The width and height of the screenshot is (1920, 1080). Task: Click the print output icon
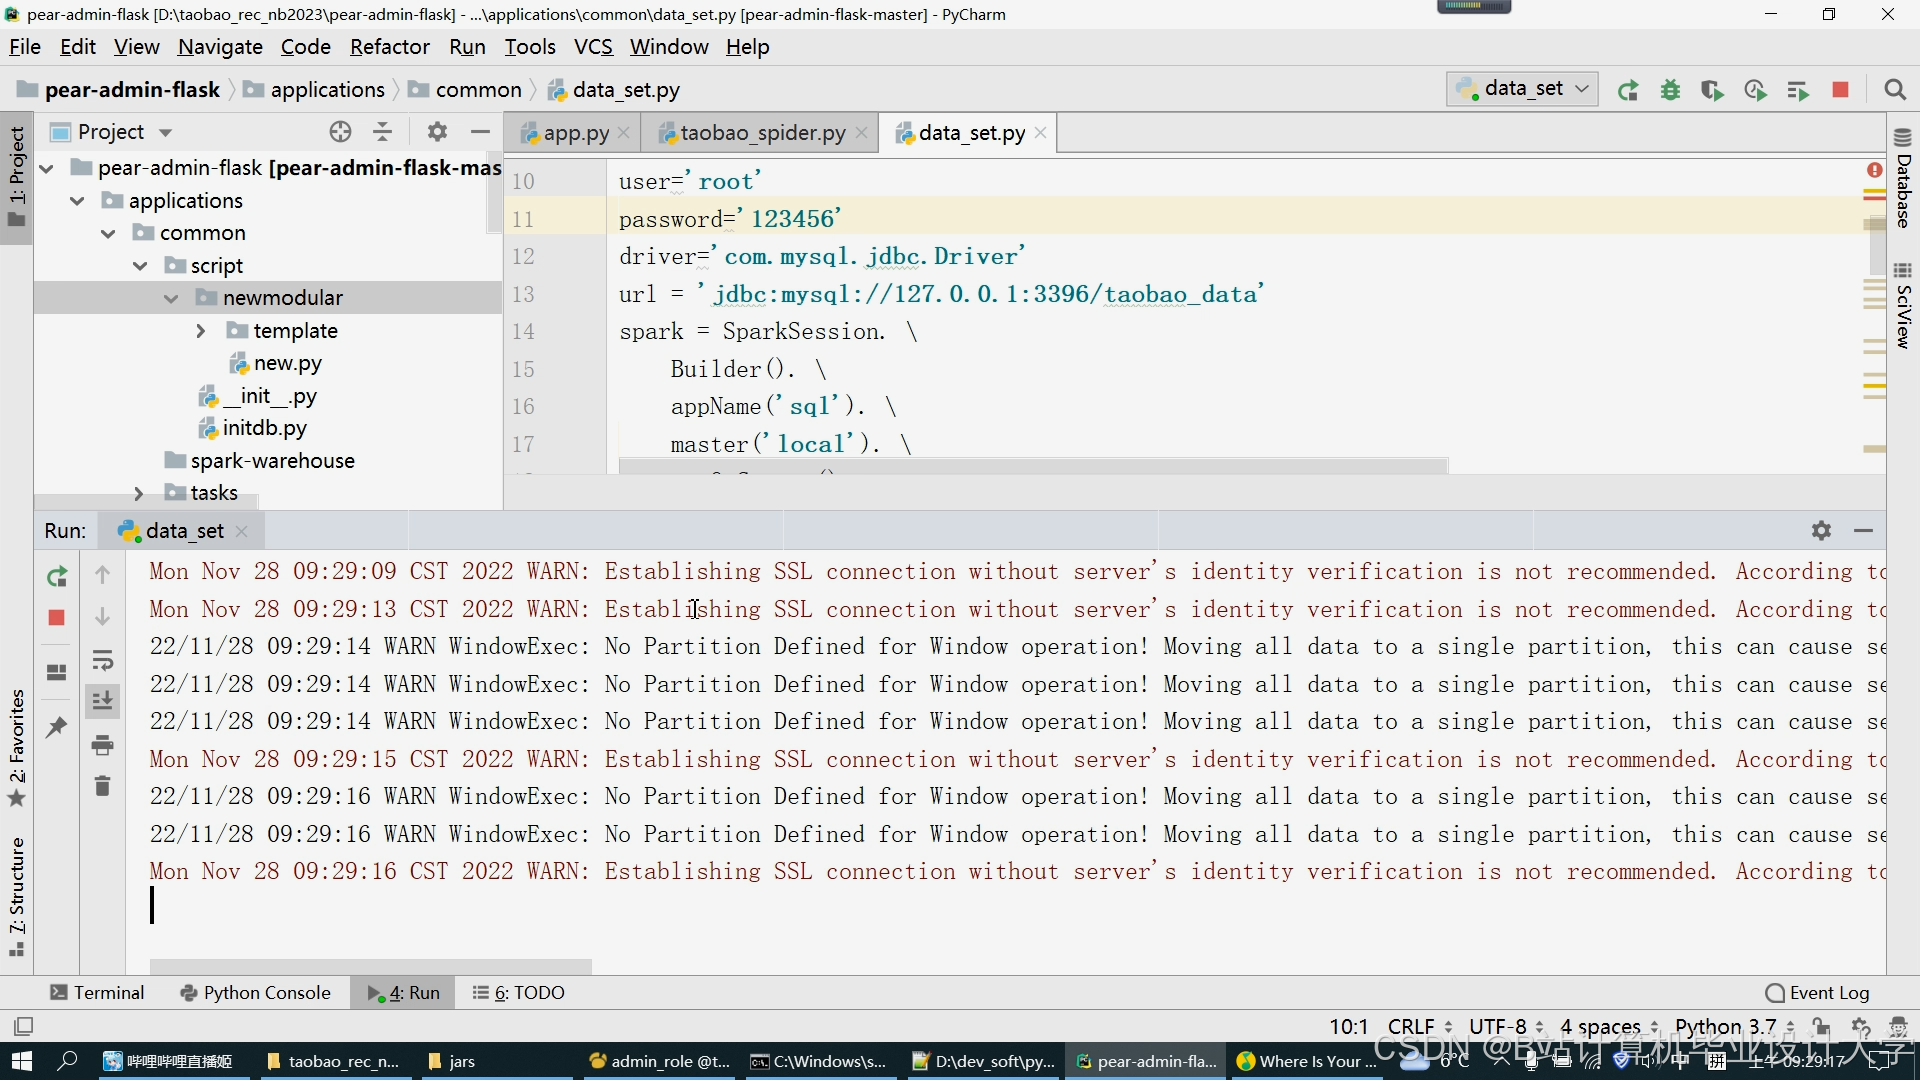click(x=102, y=745)
